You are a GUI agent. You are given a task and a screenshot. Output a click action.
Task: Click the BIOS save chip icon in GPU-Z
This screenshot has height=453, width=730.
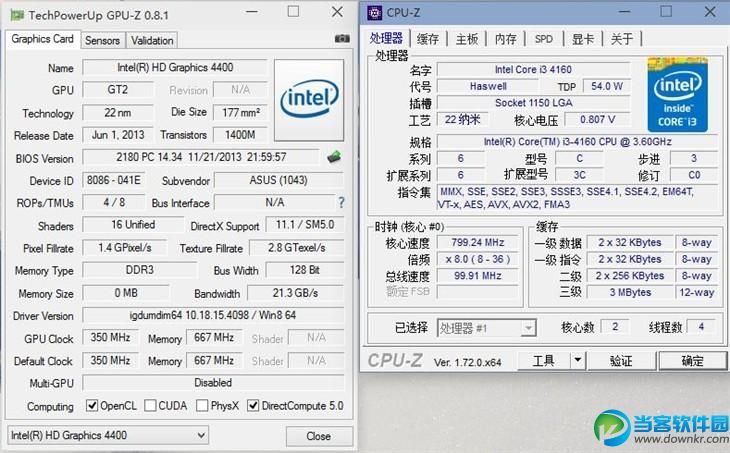(334, 157)
